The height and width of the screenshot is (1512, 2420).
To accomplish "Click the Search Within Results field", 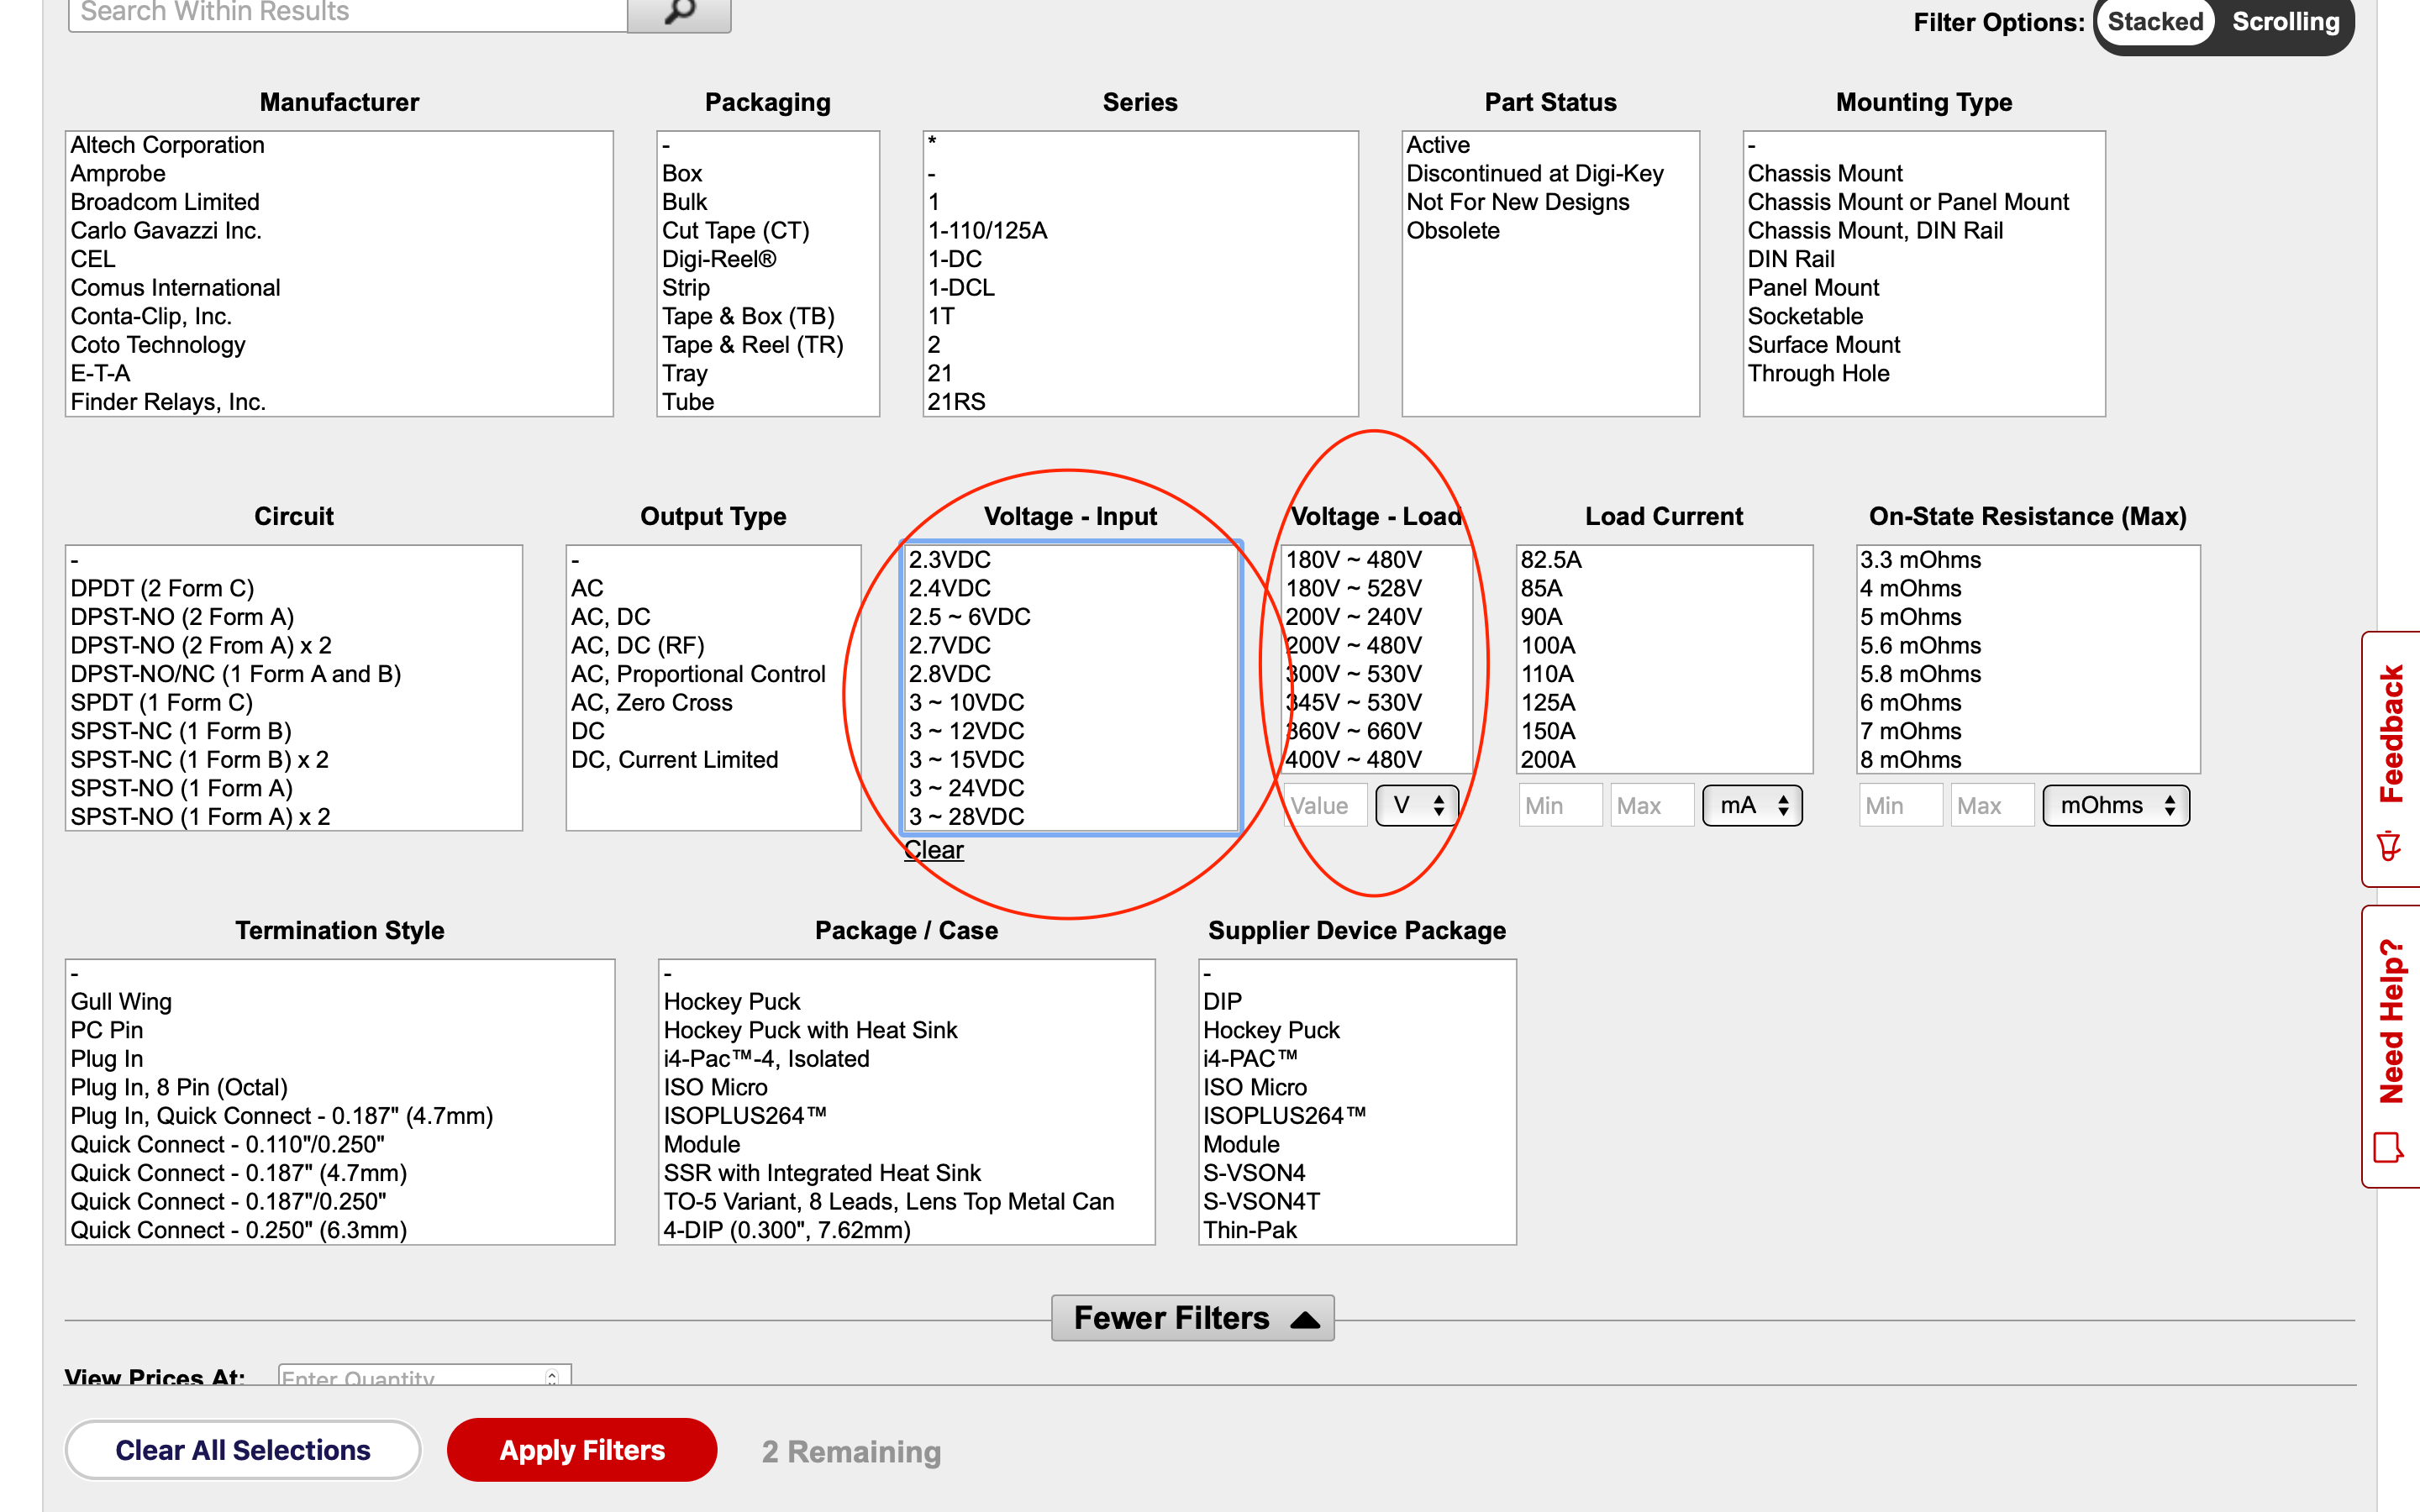I will tap(347, 12).
